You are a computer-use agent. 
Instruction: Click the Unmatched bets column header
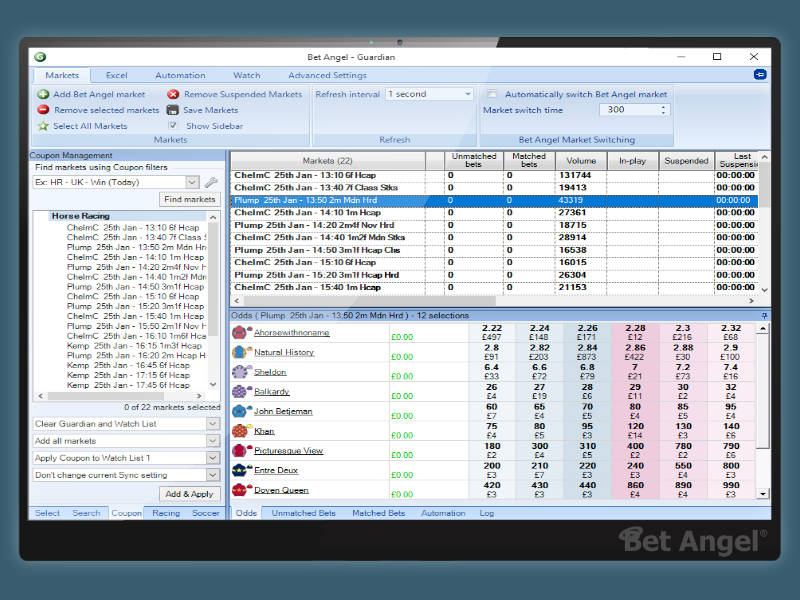point(473,161)
